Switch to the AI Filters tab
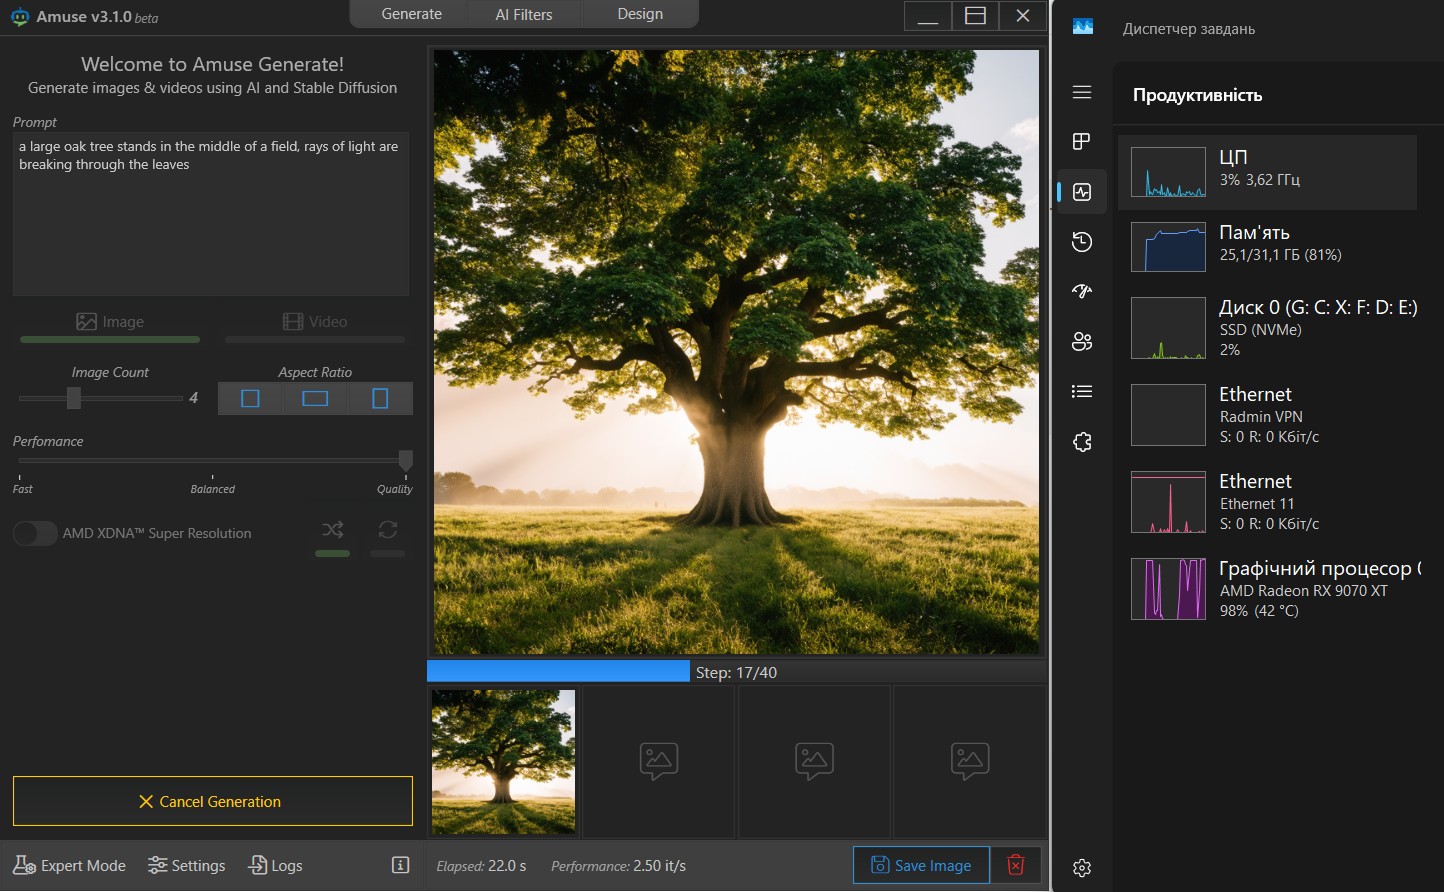This screenshot has width=1444, height=892. click(524, 14)
